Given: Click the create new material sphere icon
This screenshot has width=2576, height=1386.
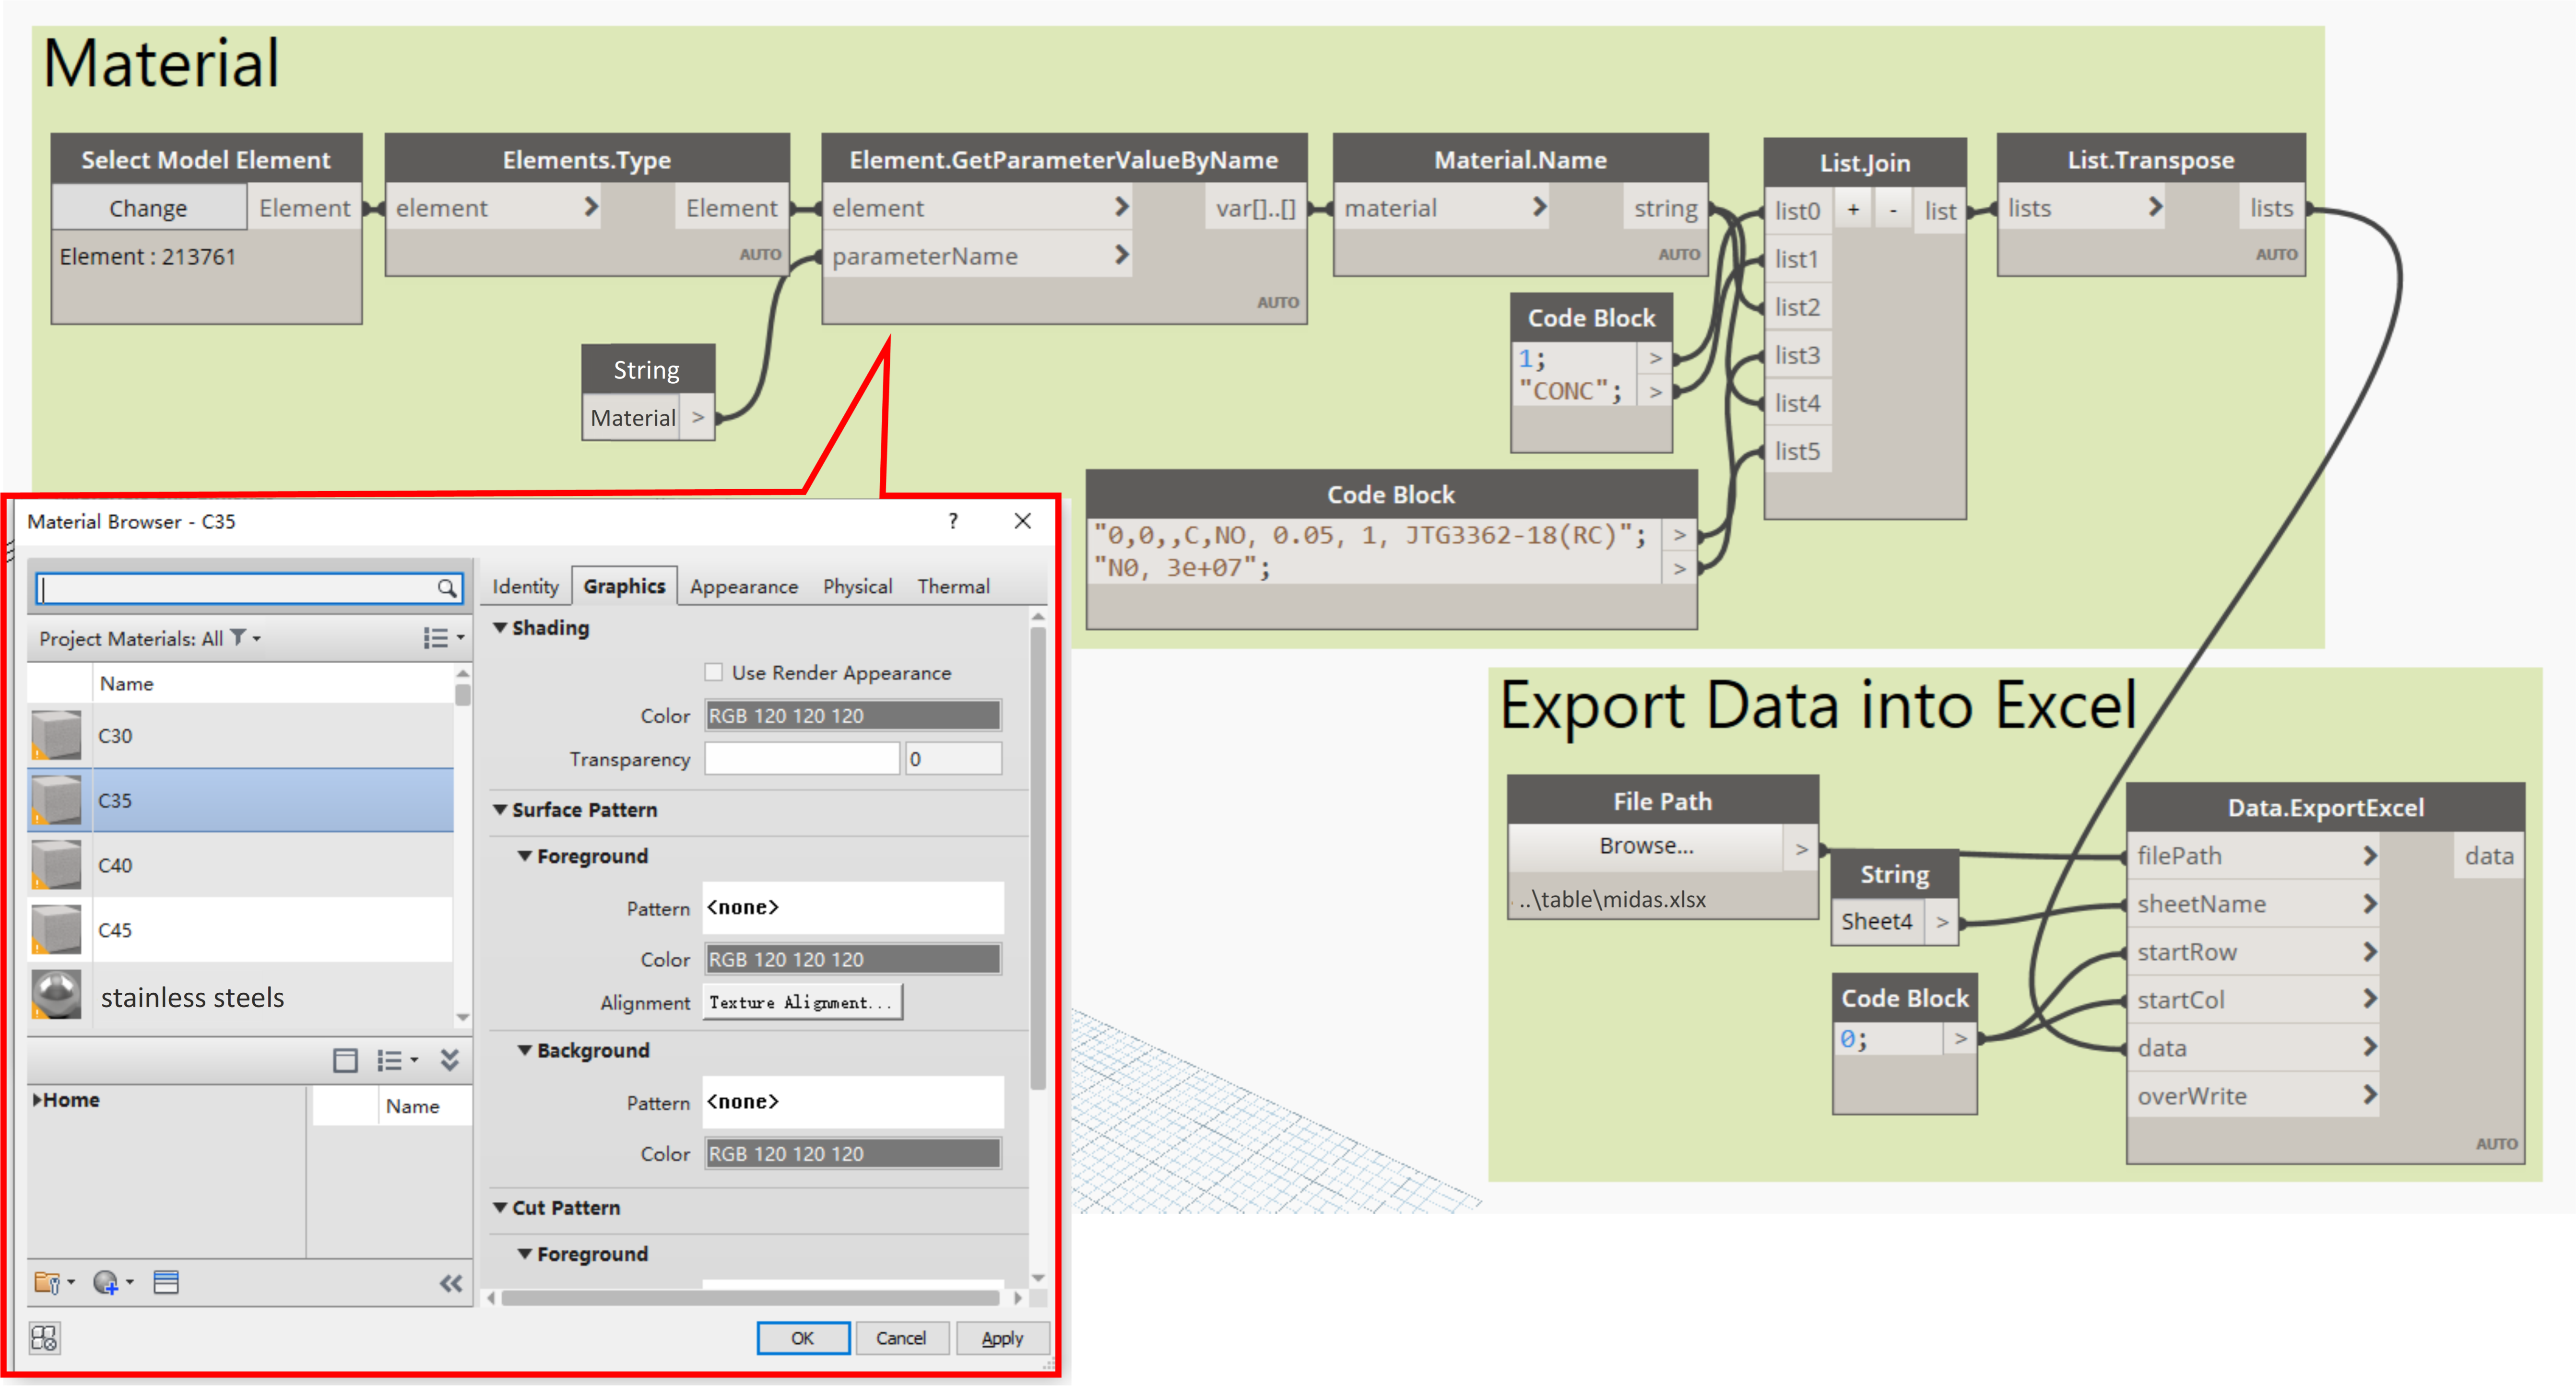Looking at the screenshot, I should click(106, 1282).
